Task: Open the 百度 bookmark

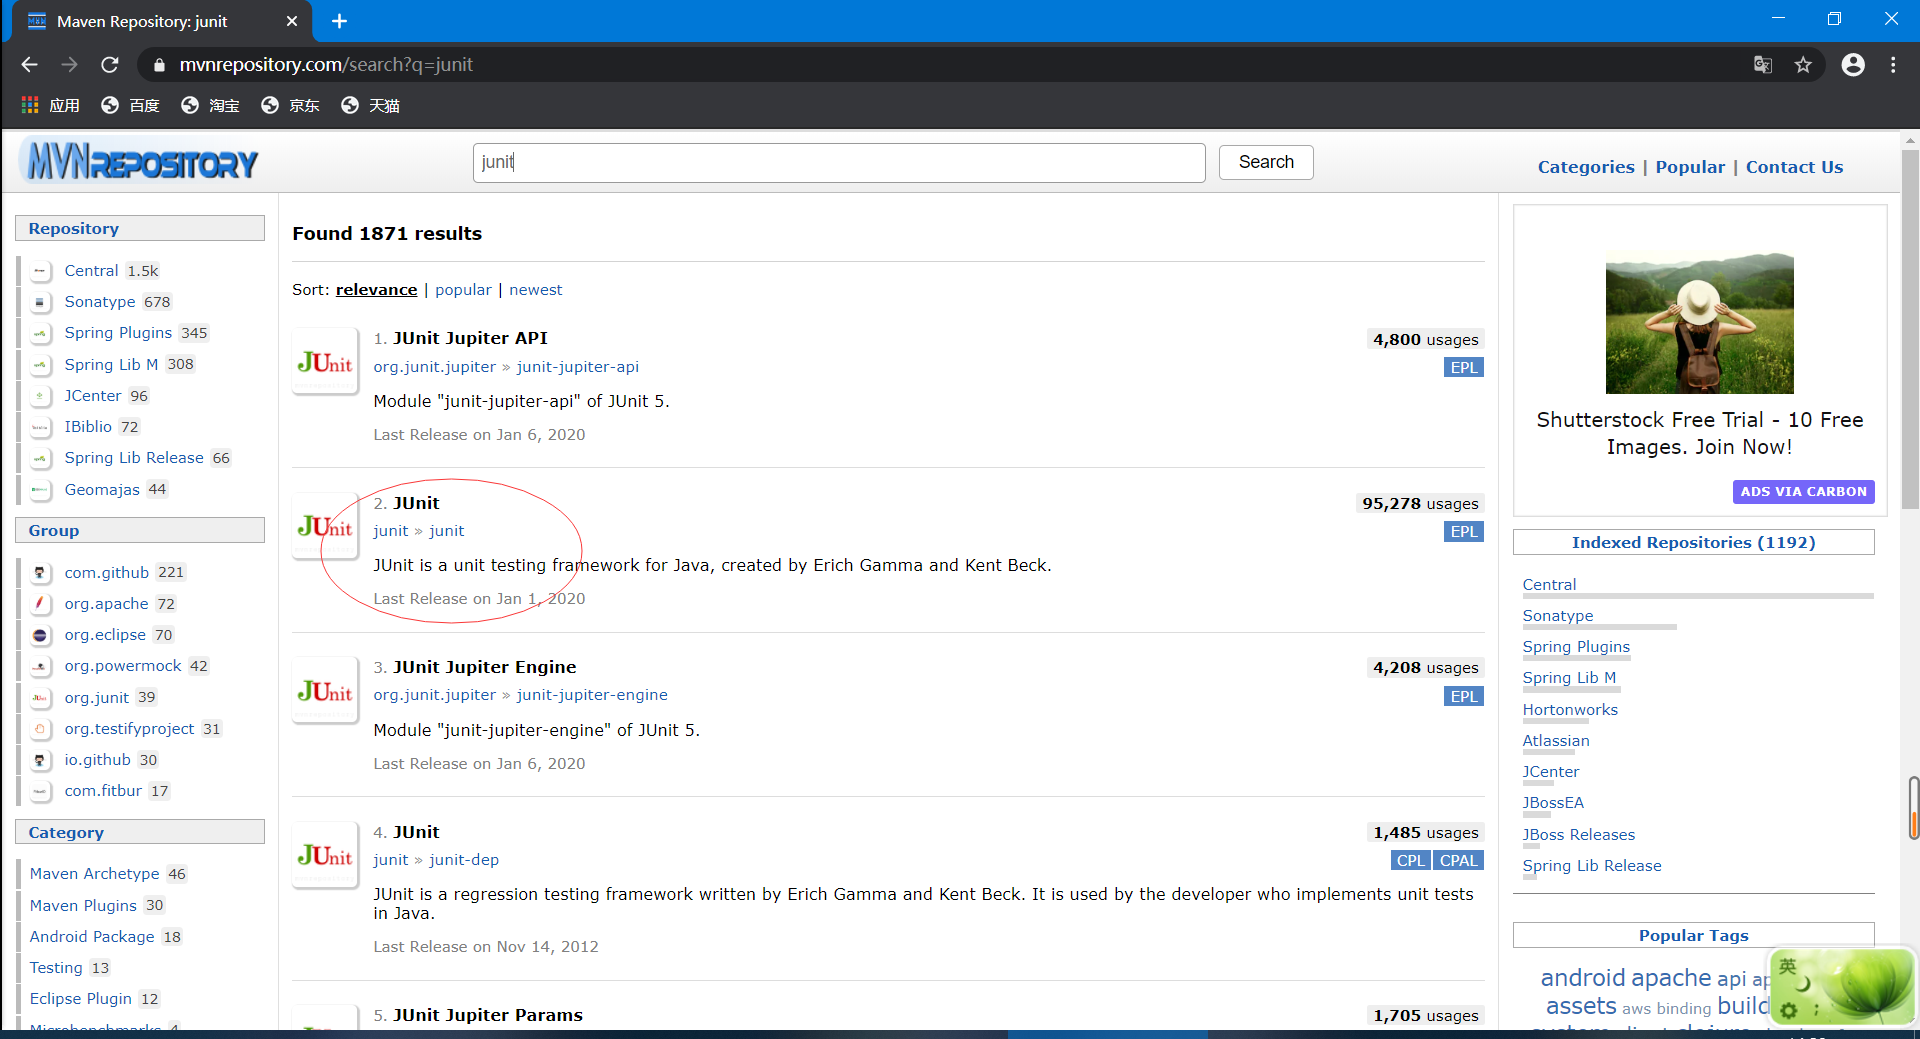Action: click(x=130, y=105)
